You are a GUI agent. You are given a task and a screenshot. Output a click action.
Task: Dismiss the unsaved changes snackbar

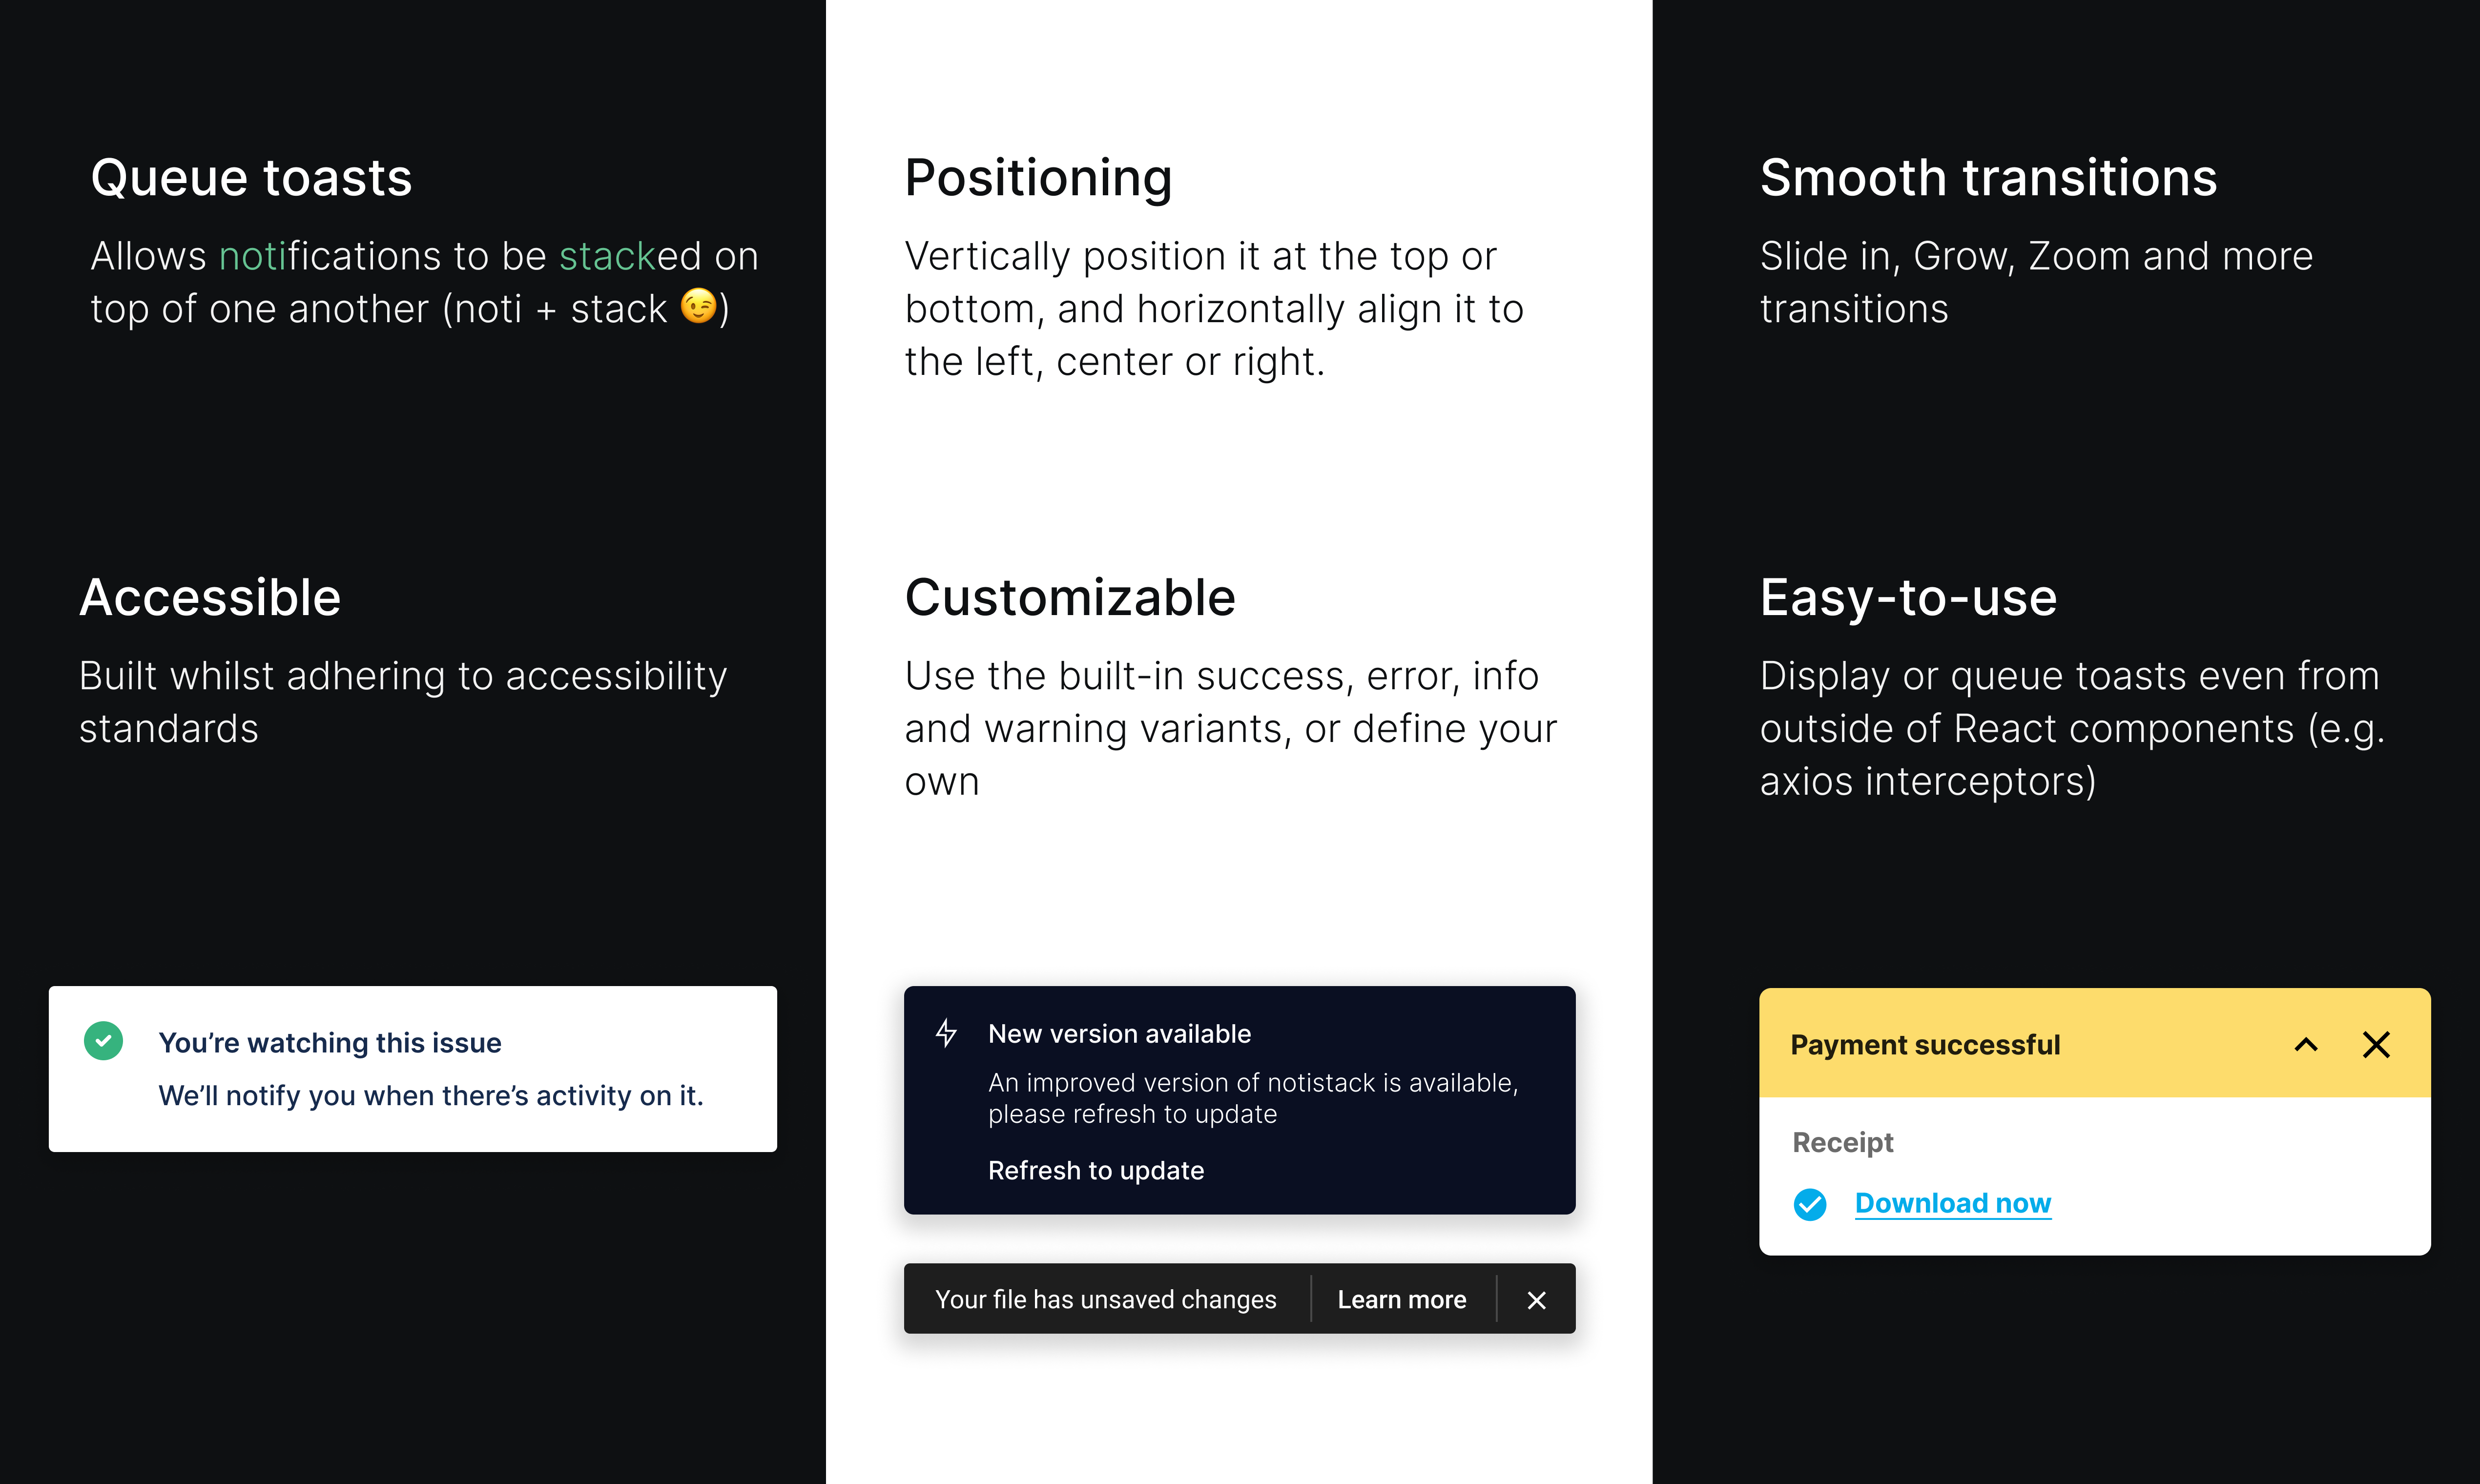[1536, 1300]
